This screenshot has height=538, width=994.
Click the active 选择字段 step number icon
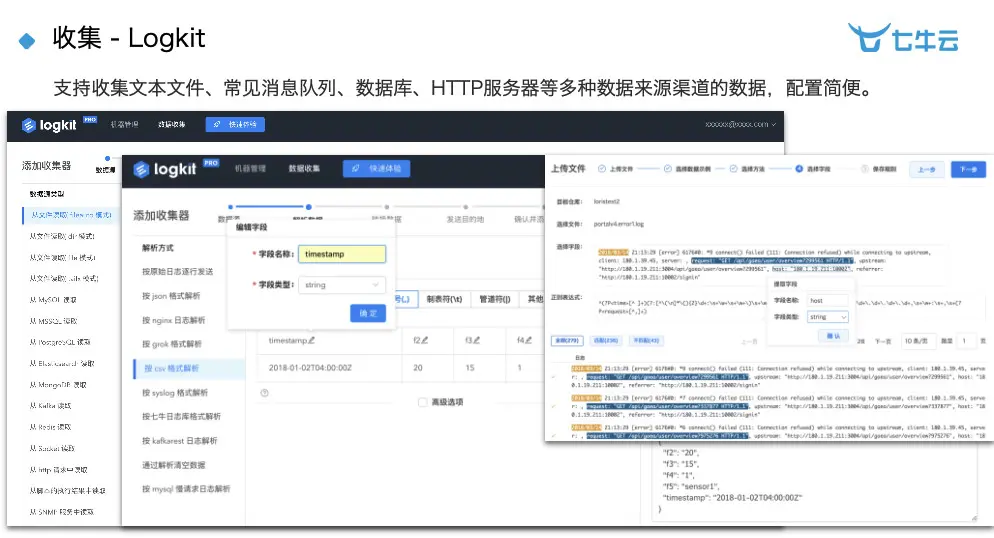coord(799,169)
